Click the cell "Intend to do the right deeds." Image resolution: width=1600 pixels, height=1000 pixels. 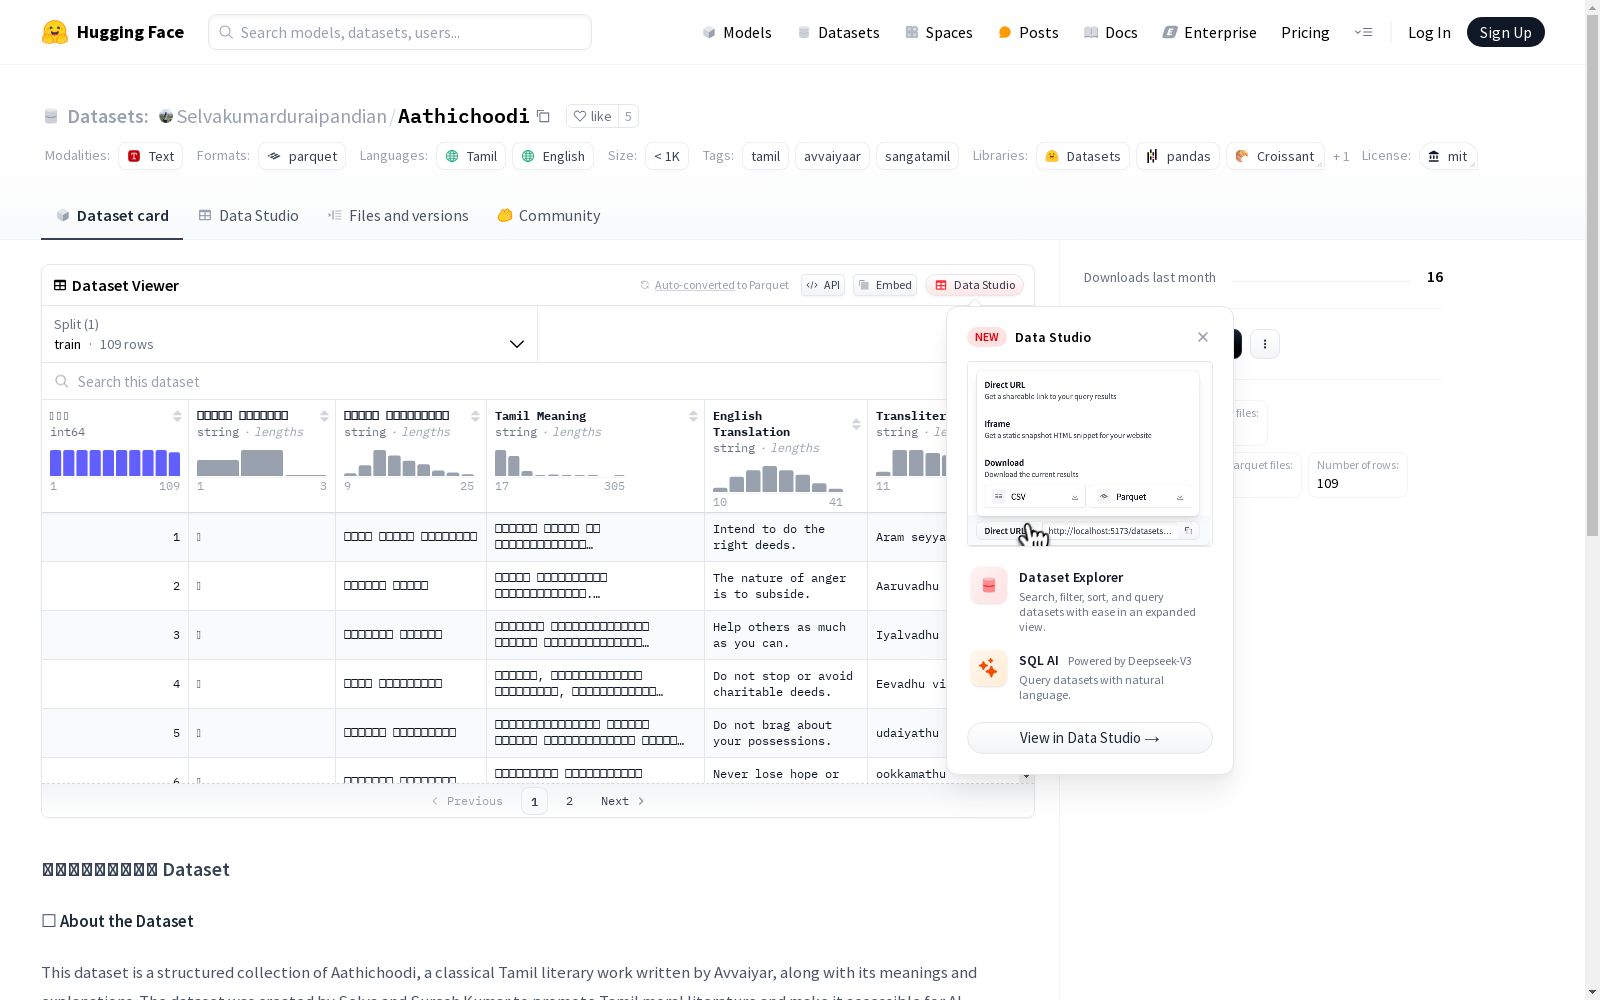click(786, 537)
